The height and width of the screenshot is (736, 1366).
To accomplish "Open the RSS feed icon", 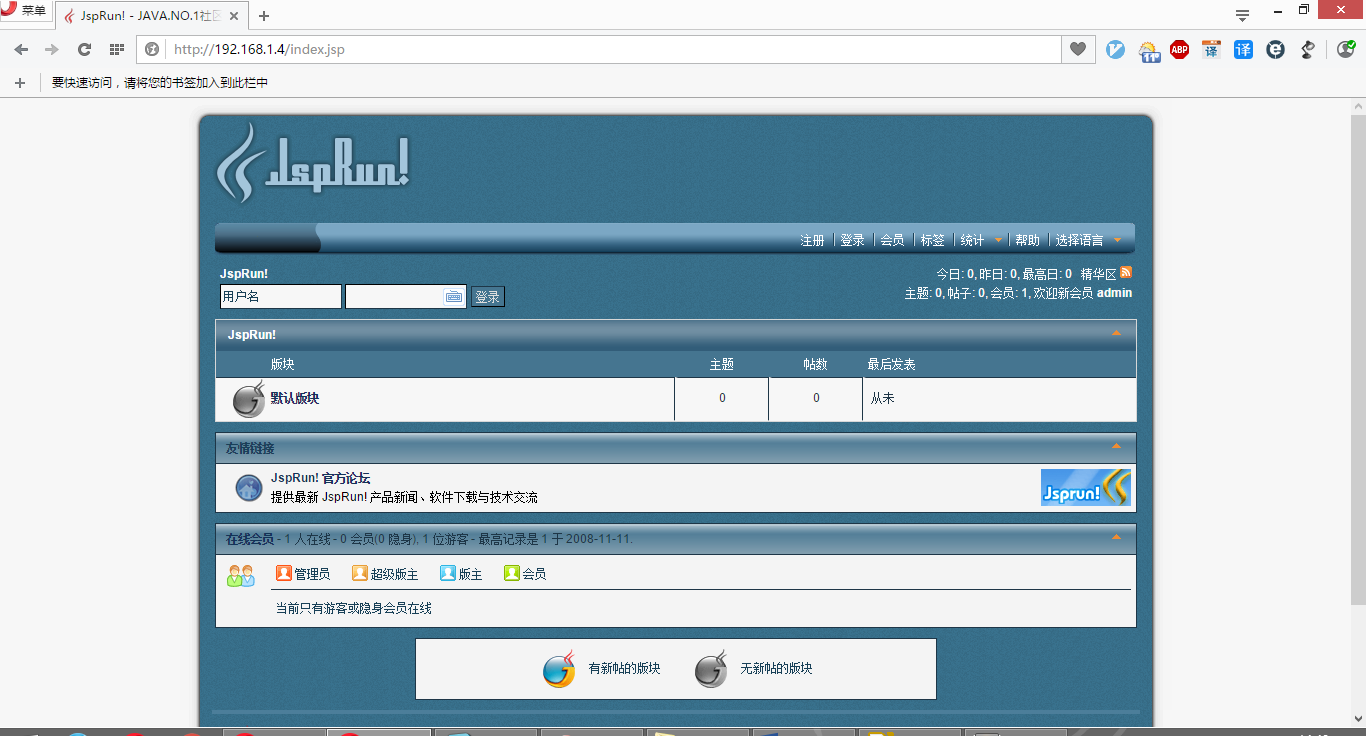I will 1126,272.
